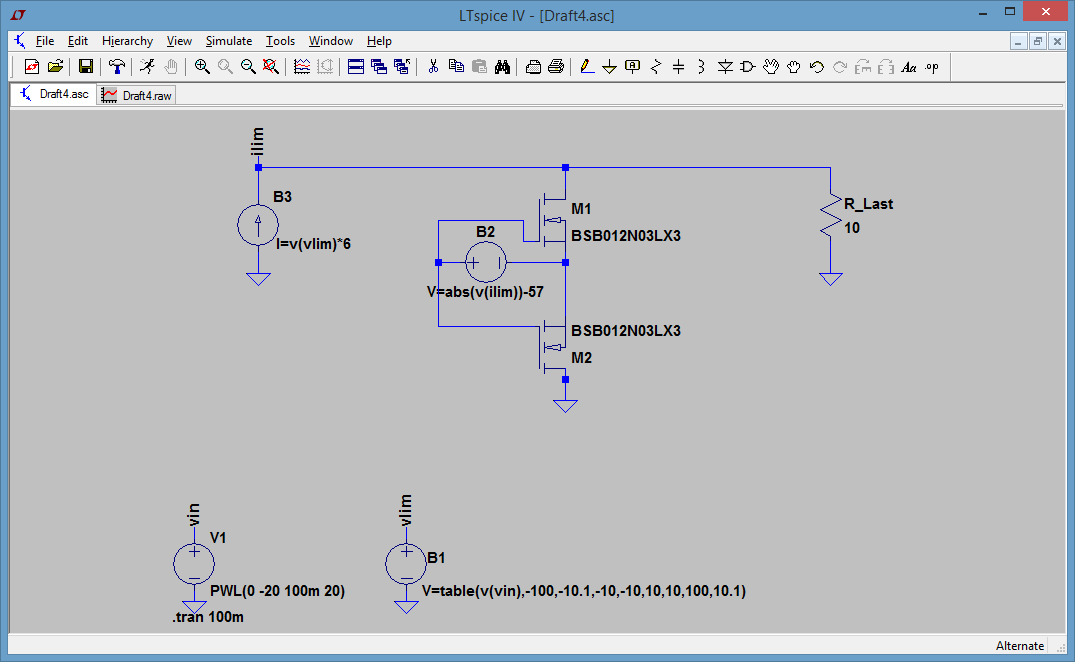Select the Cut scissors tool
The height and width of the screenshot is (662, 1075).
[x=433, y=66]
